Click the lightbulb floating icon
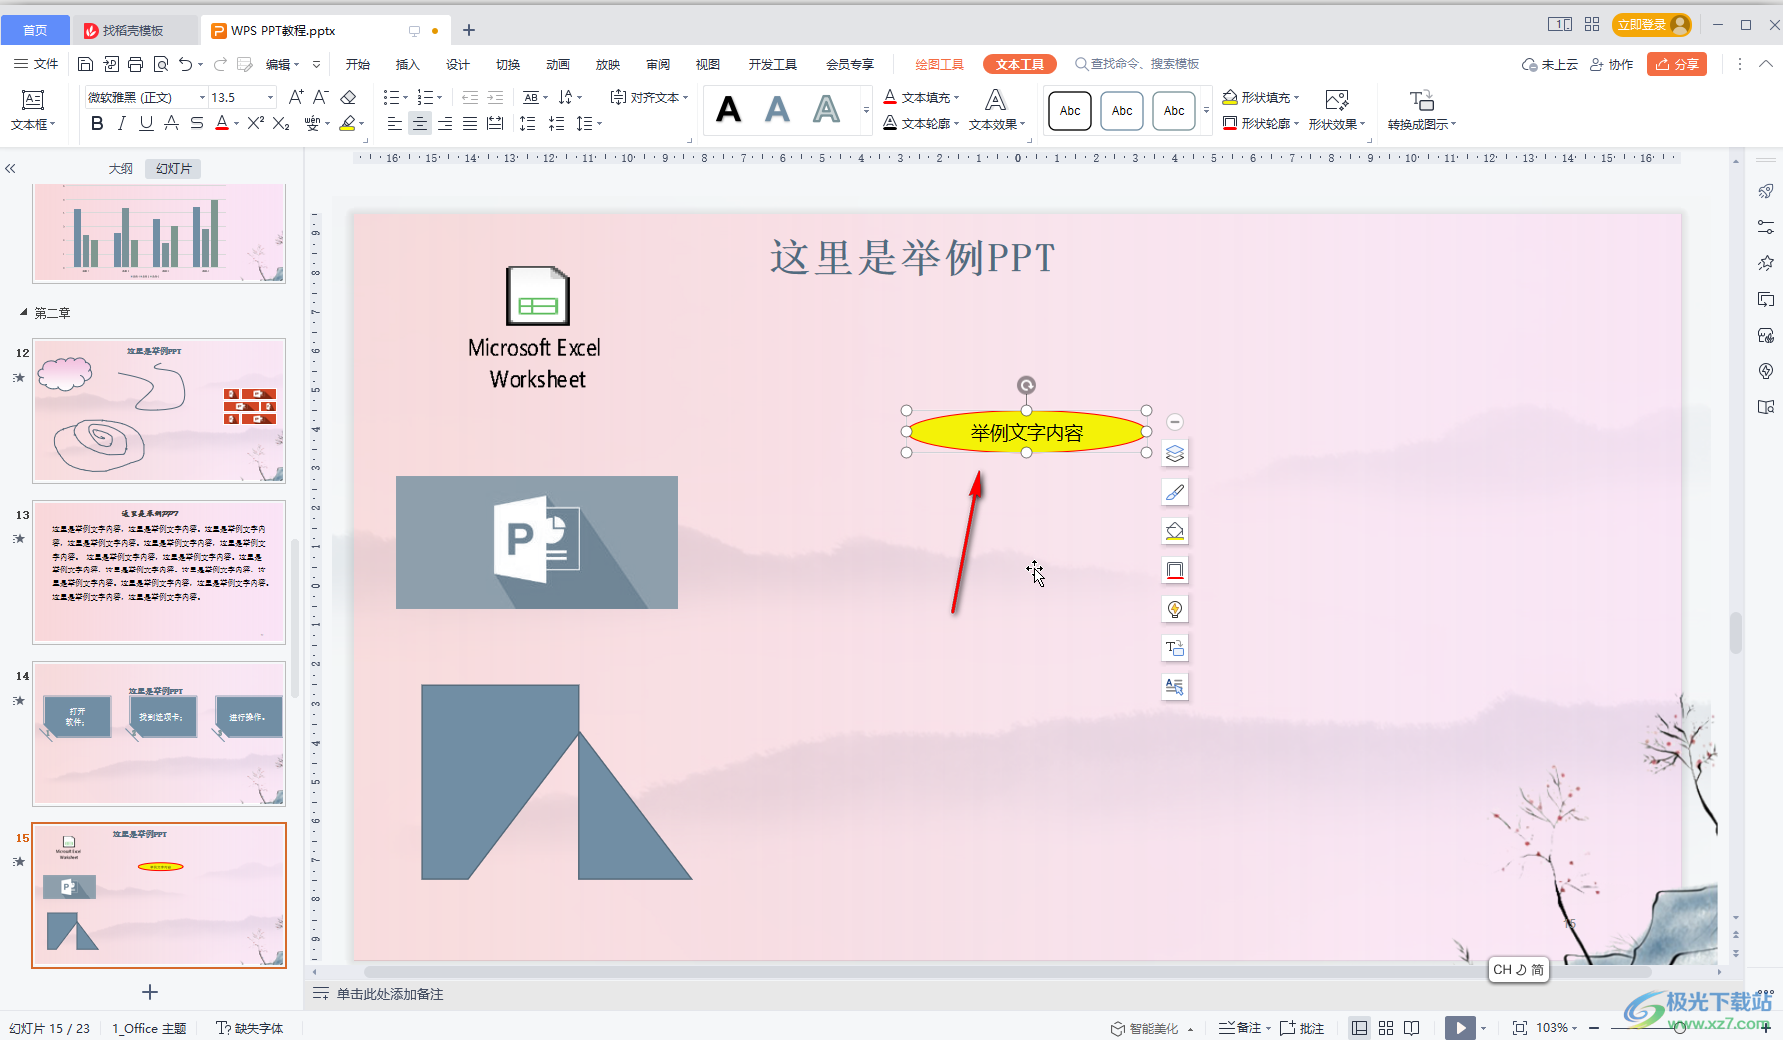The image size is (1783, 1040). 1175,609
